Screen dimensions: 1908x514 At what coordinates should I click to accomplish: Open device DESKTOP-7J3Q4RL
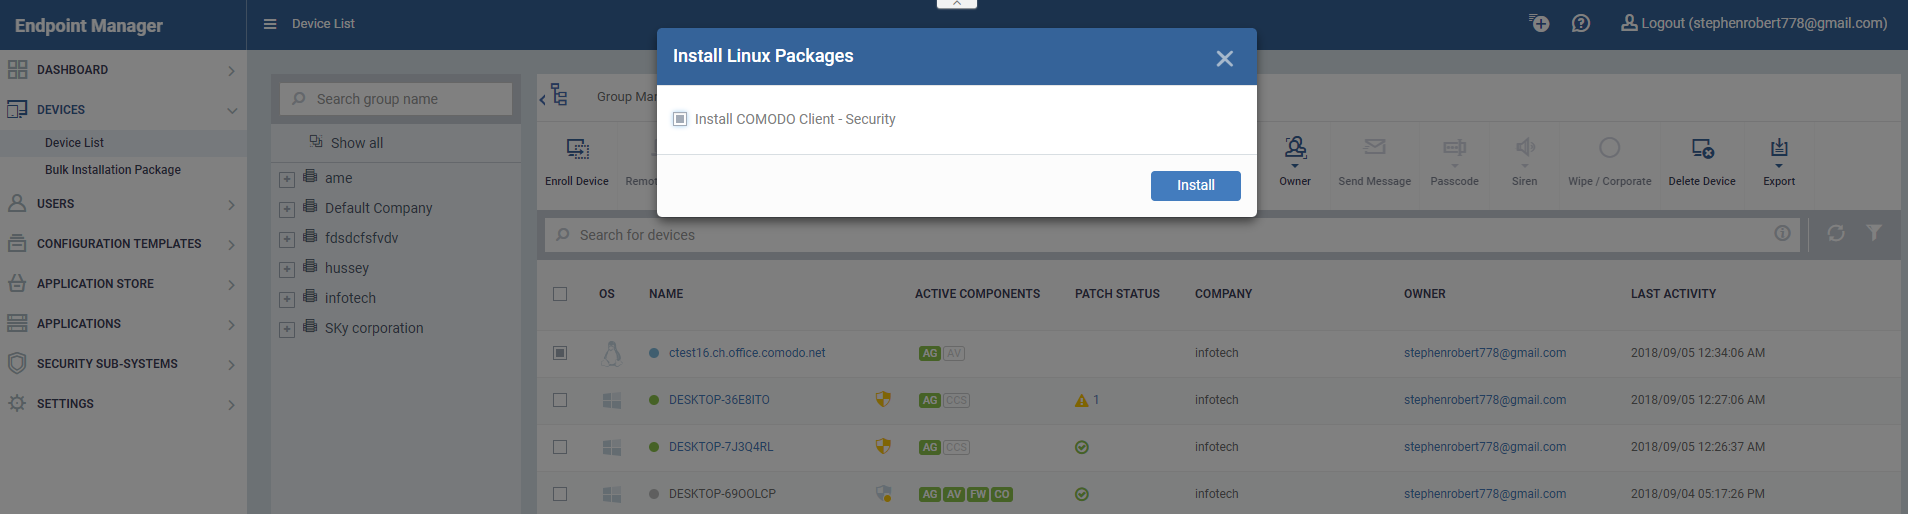(x=721, y=447)
